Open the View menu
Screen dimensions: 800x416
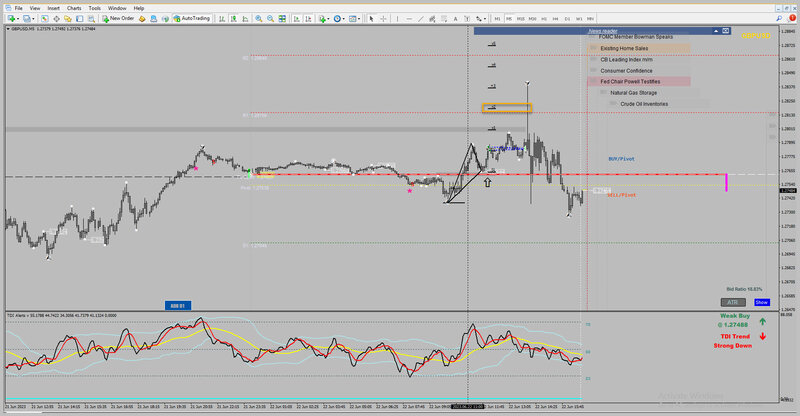tap(35, 8)
